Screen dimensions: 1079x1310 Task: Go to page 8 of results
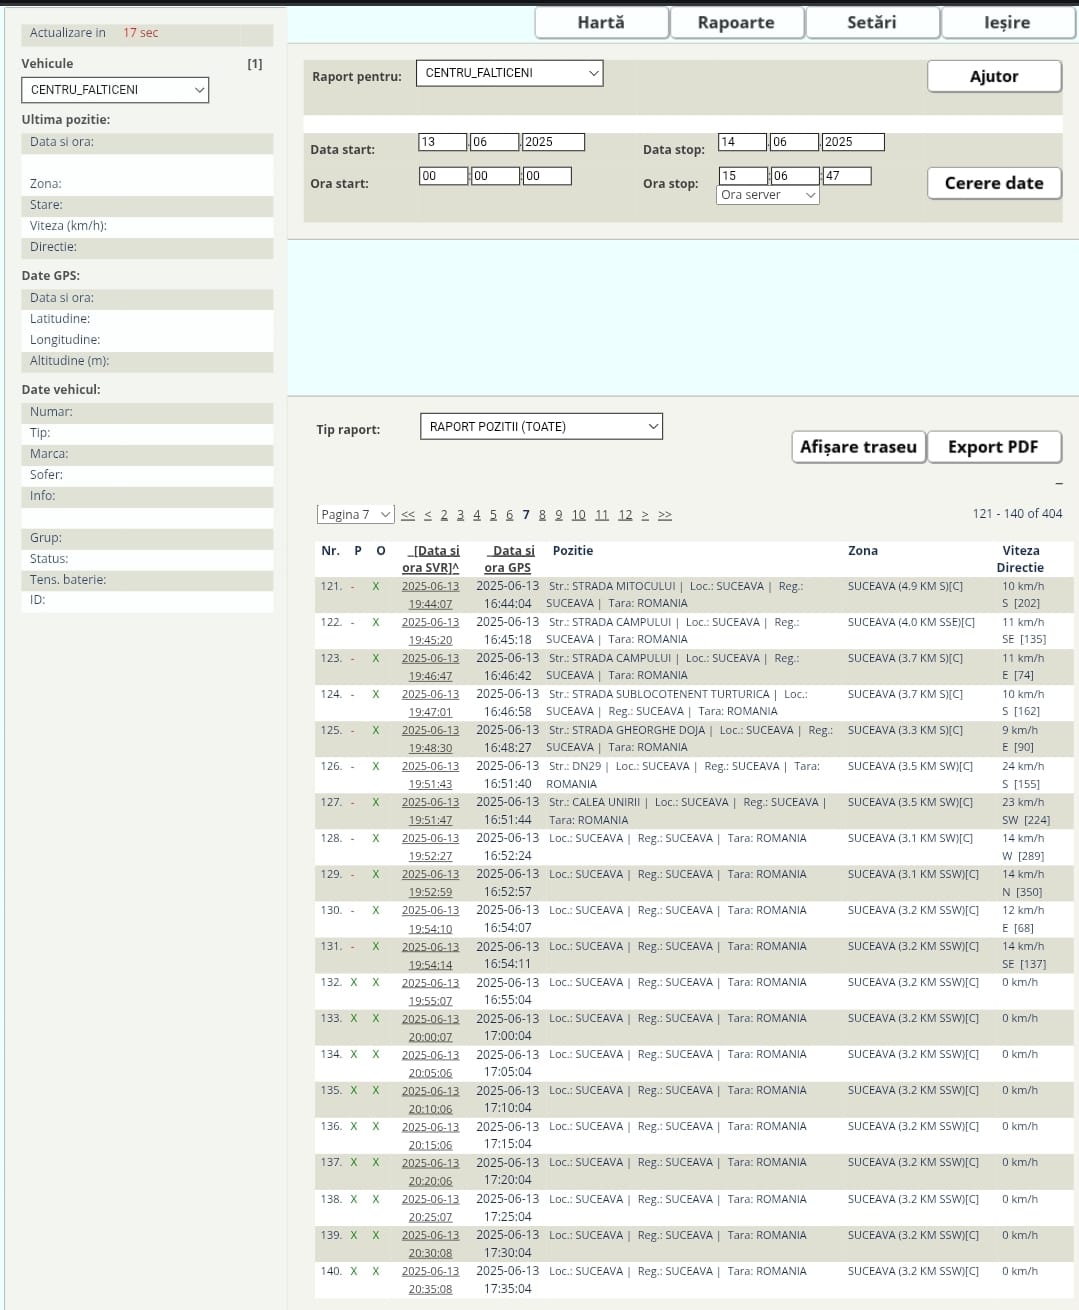click(542, 515)
